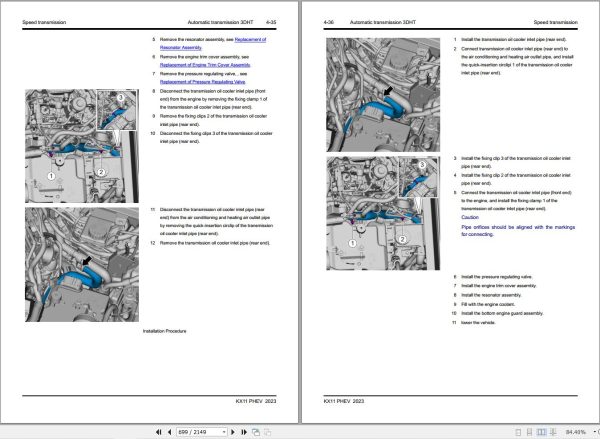Image resolution: width=600 pixels, height=439 pixels.
Task: Click the blue Caution heading
Action: click(x=470, y=217)
